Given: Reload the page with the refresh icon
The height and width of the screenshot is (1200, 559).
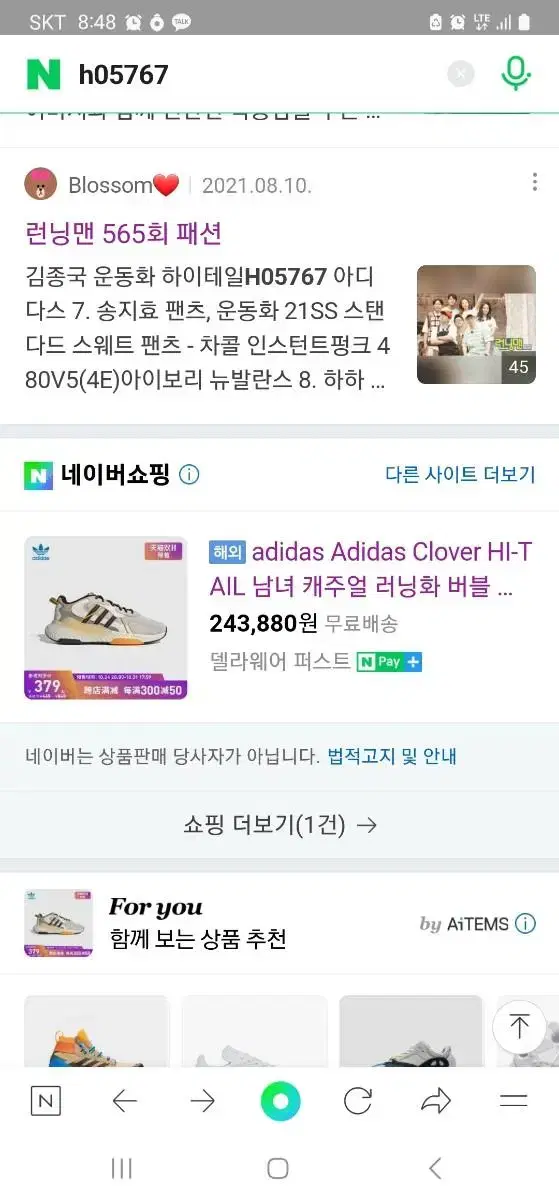Looking at the screenshot, I should (358, 1102).
